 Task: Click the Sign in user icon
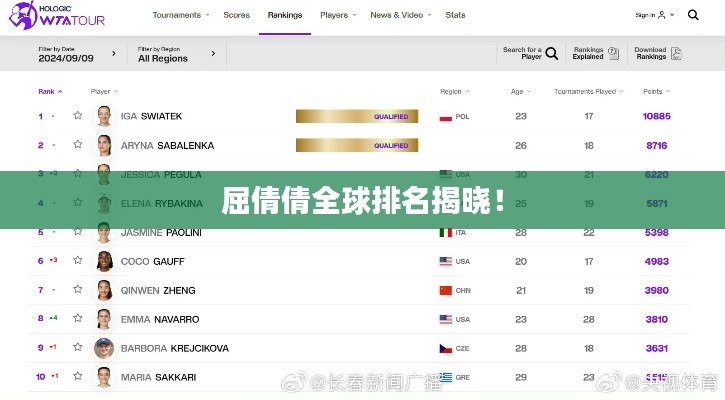point(662,15)
